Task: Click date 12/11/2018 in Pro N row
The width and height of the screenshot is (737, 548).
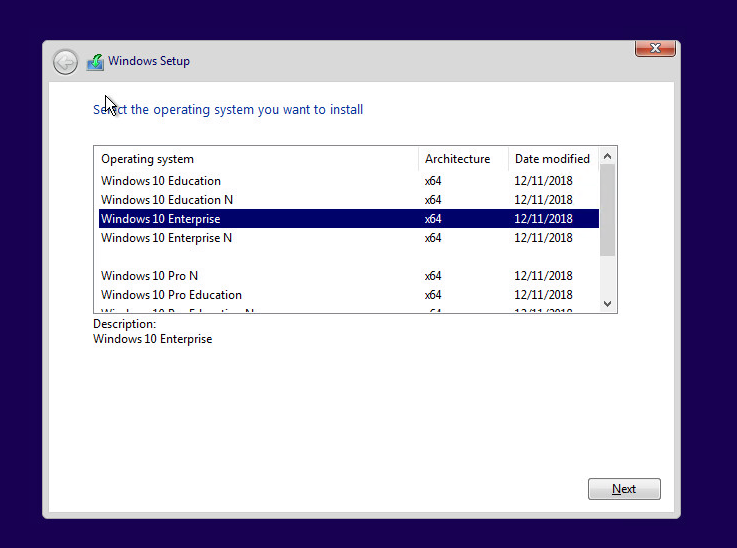Action: [x=543, y=276]
